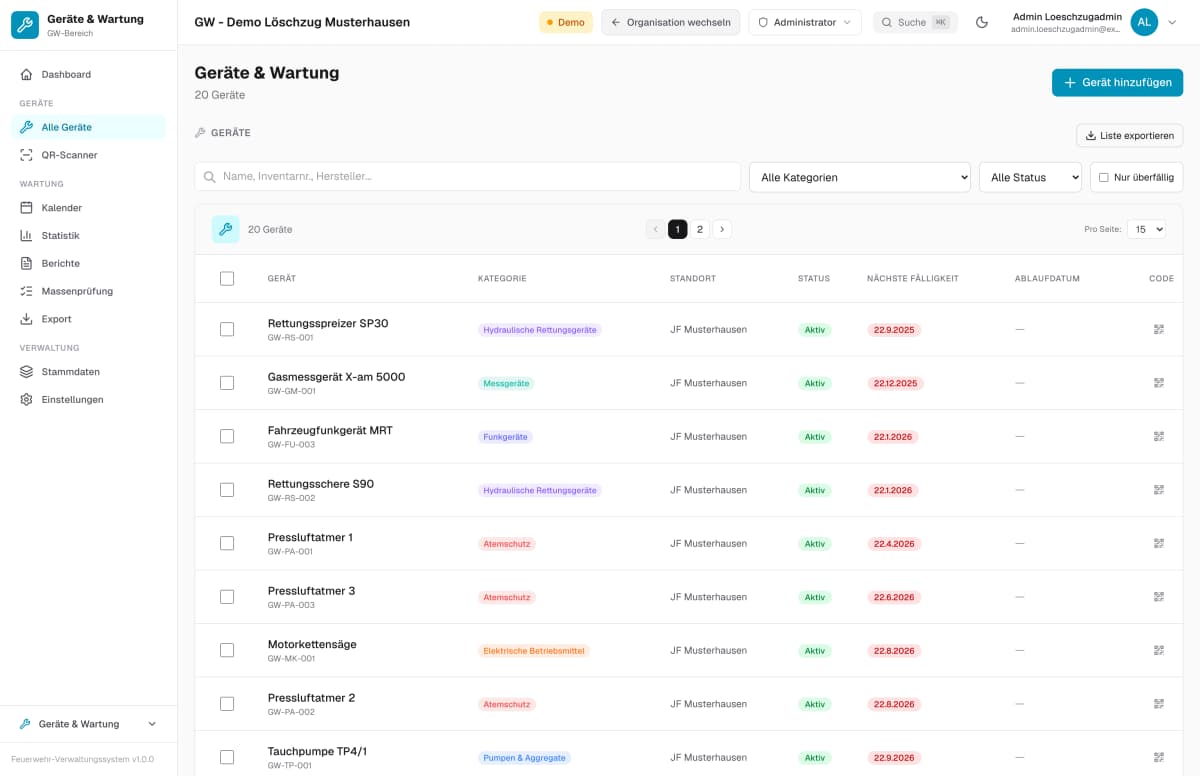The width and height of the screenshot is (1200, 776).
Task: Expand user account menu chevron
Action: (x=1172, y=22)
